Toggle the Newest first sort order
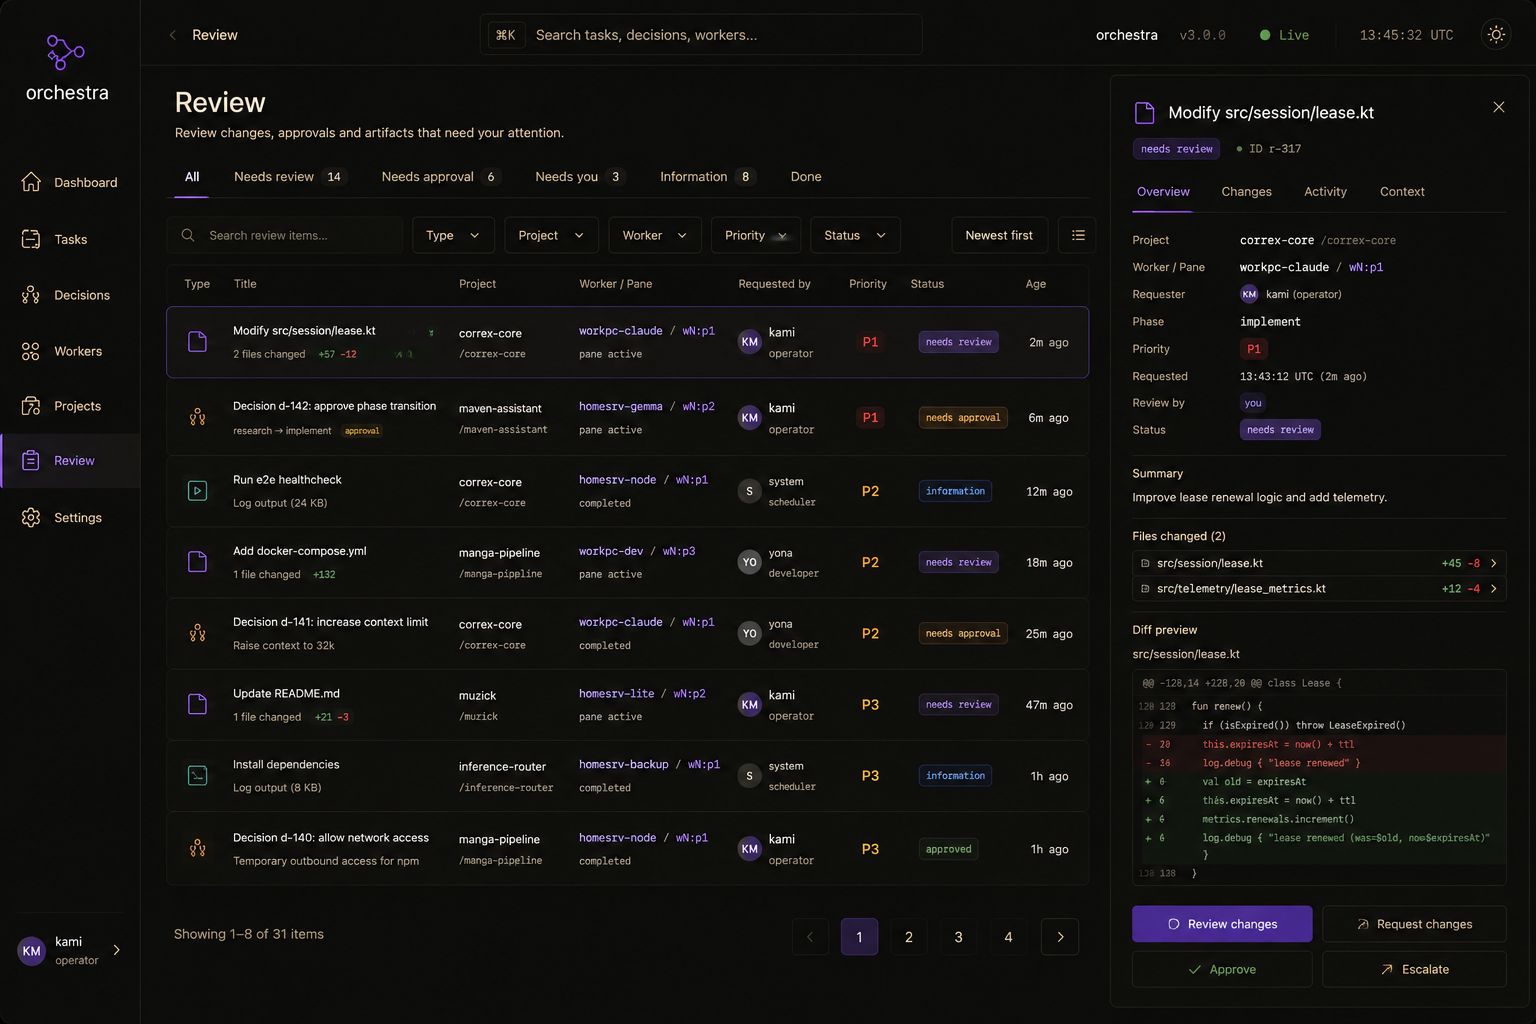This screenshot has height=1024, width=1536. pos(999,235)
